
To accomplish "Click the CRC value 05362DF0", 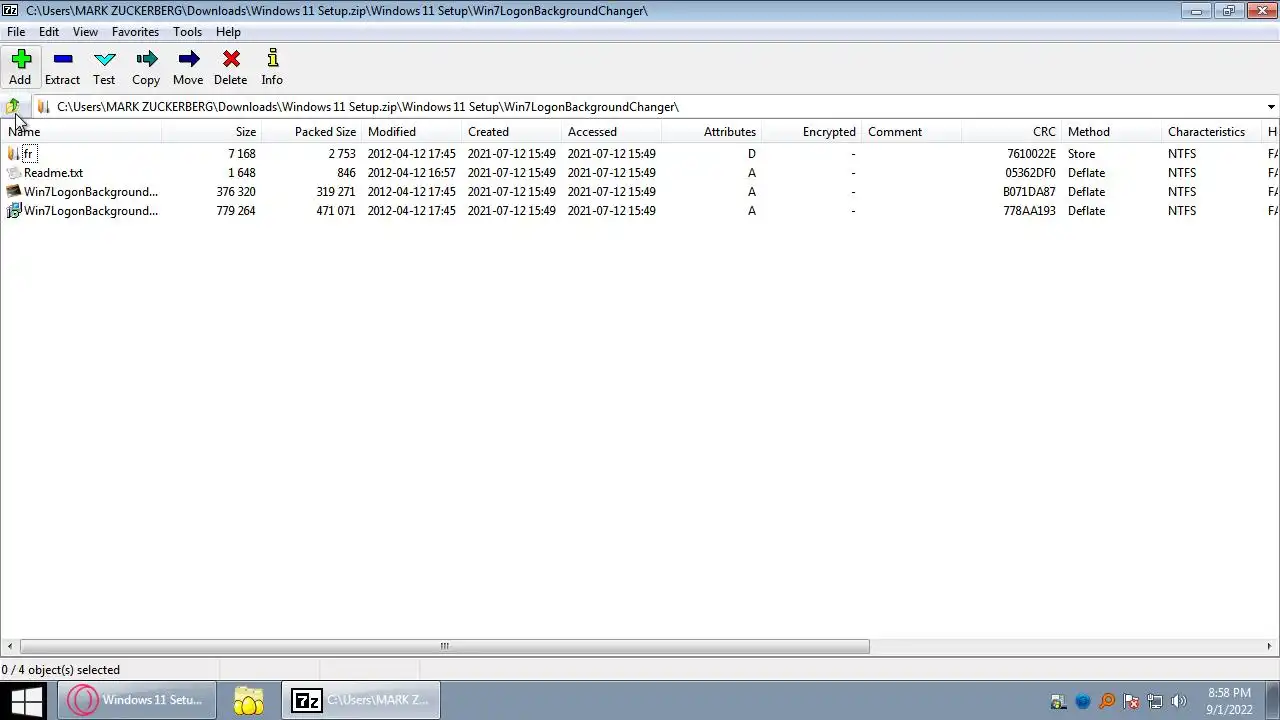I will point(1030,173).
